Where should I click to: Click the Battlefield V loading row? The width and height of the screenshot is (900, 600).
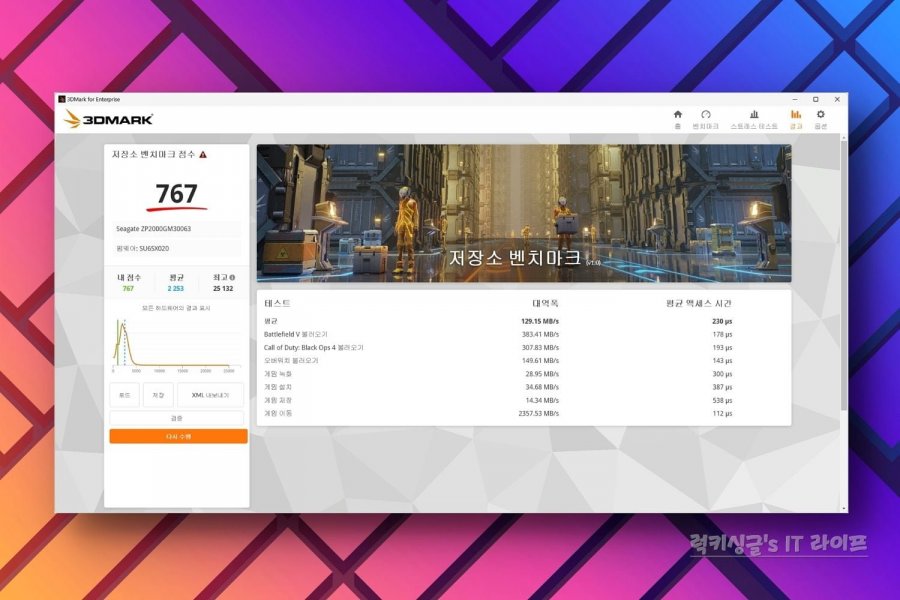(x=498, y=334)
